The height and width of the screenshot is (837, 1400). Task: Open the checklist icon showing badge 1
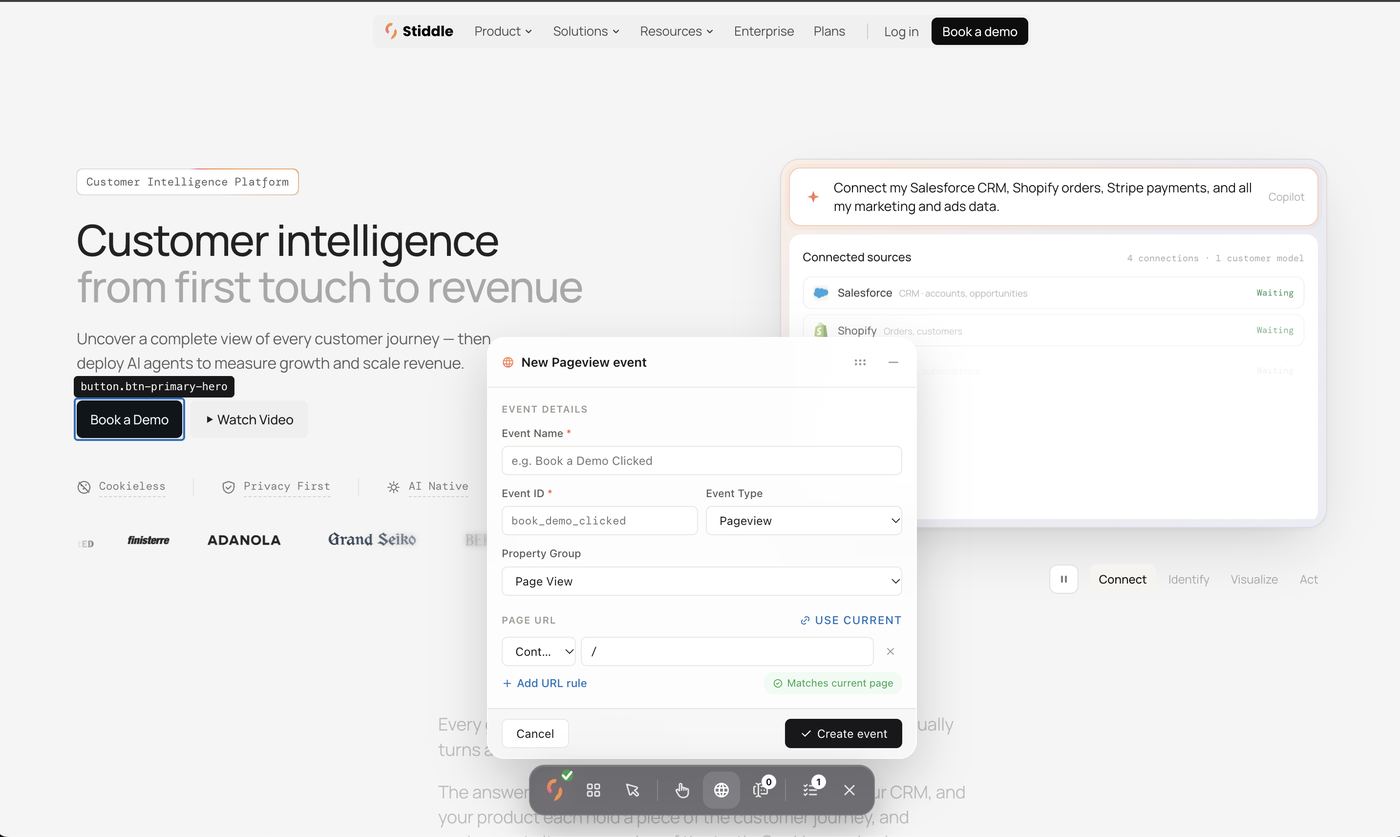coord(811,789)
